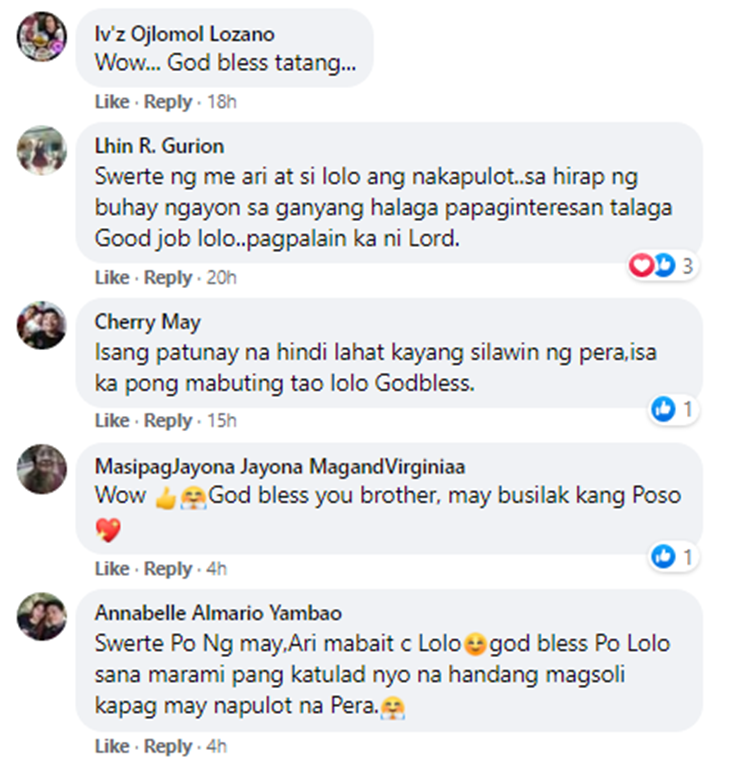This screenshot has width=750, height=760.
Task: Like Annabelle Almario Yambao's comment
Action: [x=112, y=746]
